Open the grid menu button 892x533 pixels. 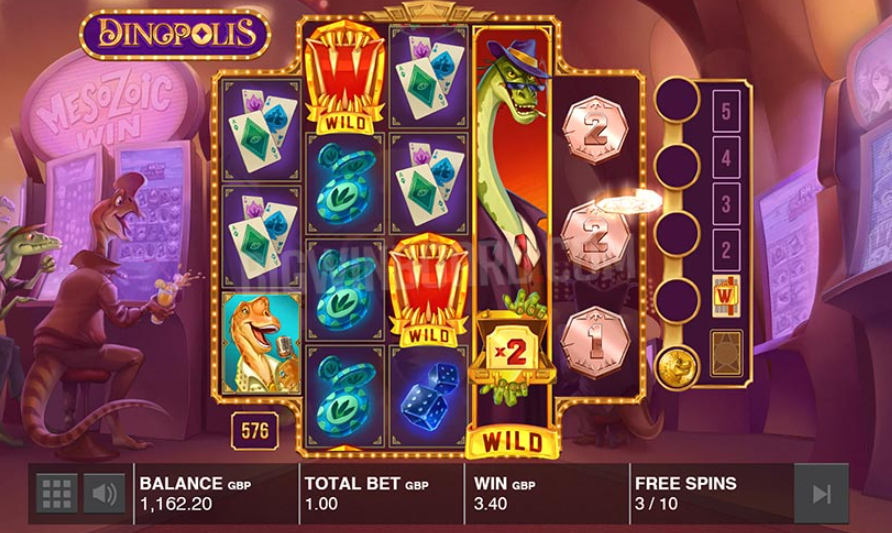(x=57, y=493)
